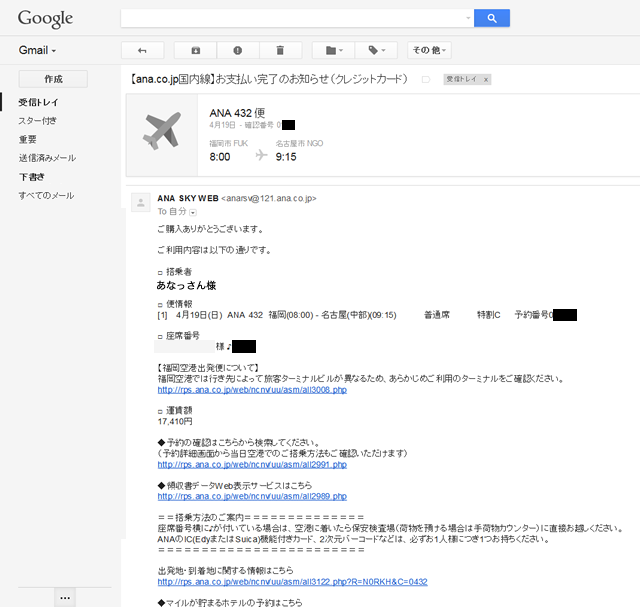Open the 下書き drafts folder

tap(31, 177)
